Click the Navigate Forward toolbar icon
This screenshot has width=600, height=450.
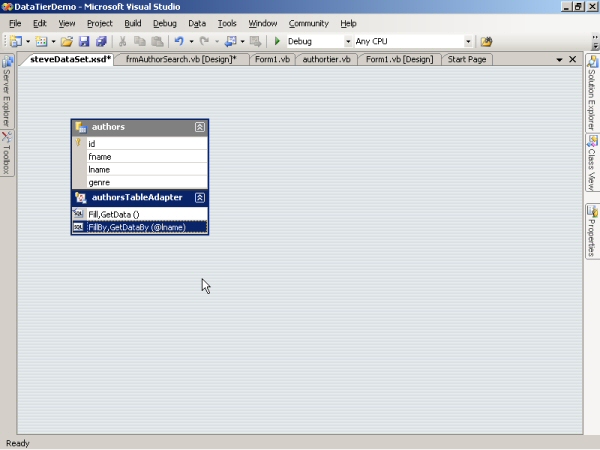[x=255, y=41]
